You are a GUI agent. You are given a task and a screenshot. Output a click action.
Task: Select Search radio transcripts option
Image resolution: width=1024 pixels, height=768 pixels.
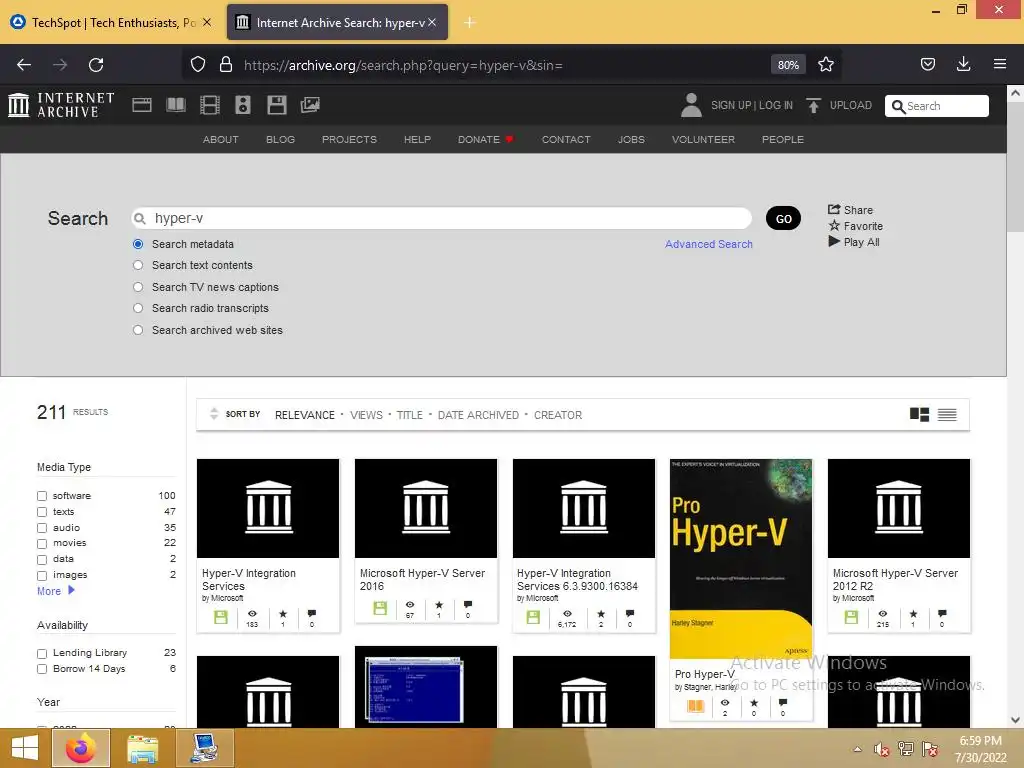pyautogui.click(x=138, y=308)
